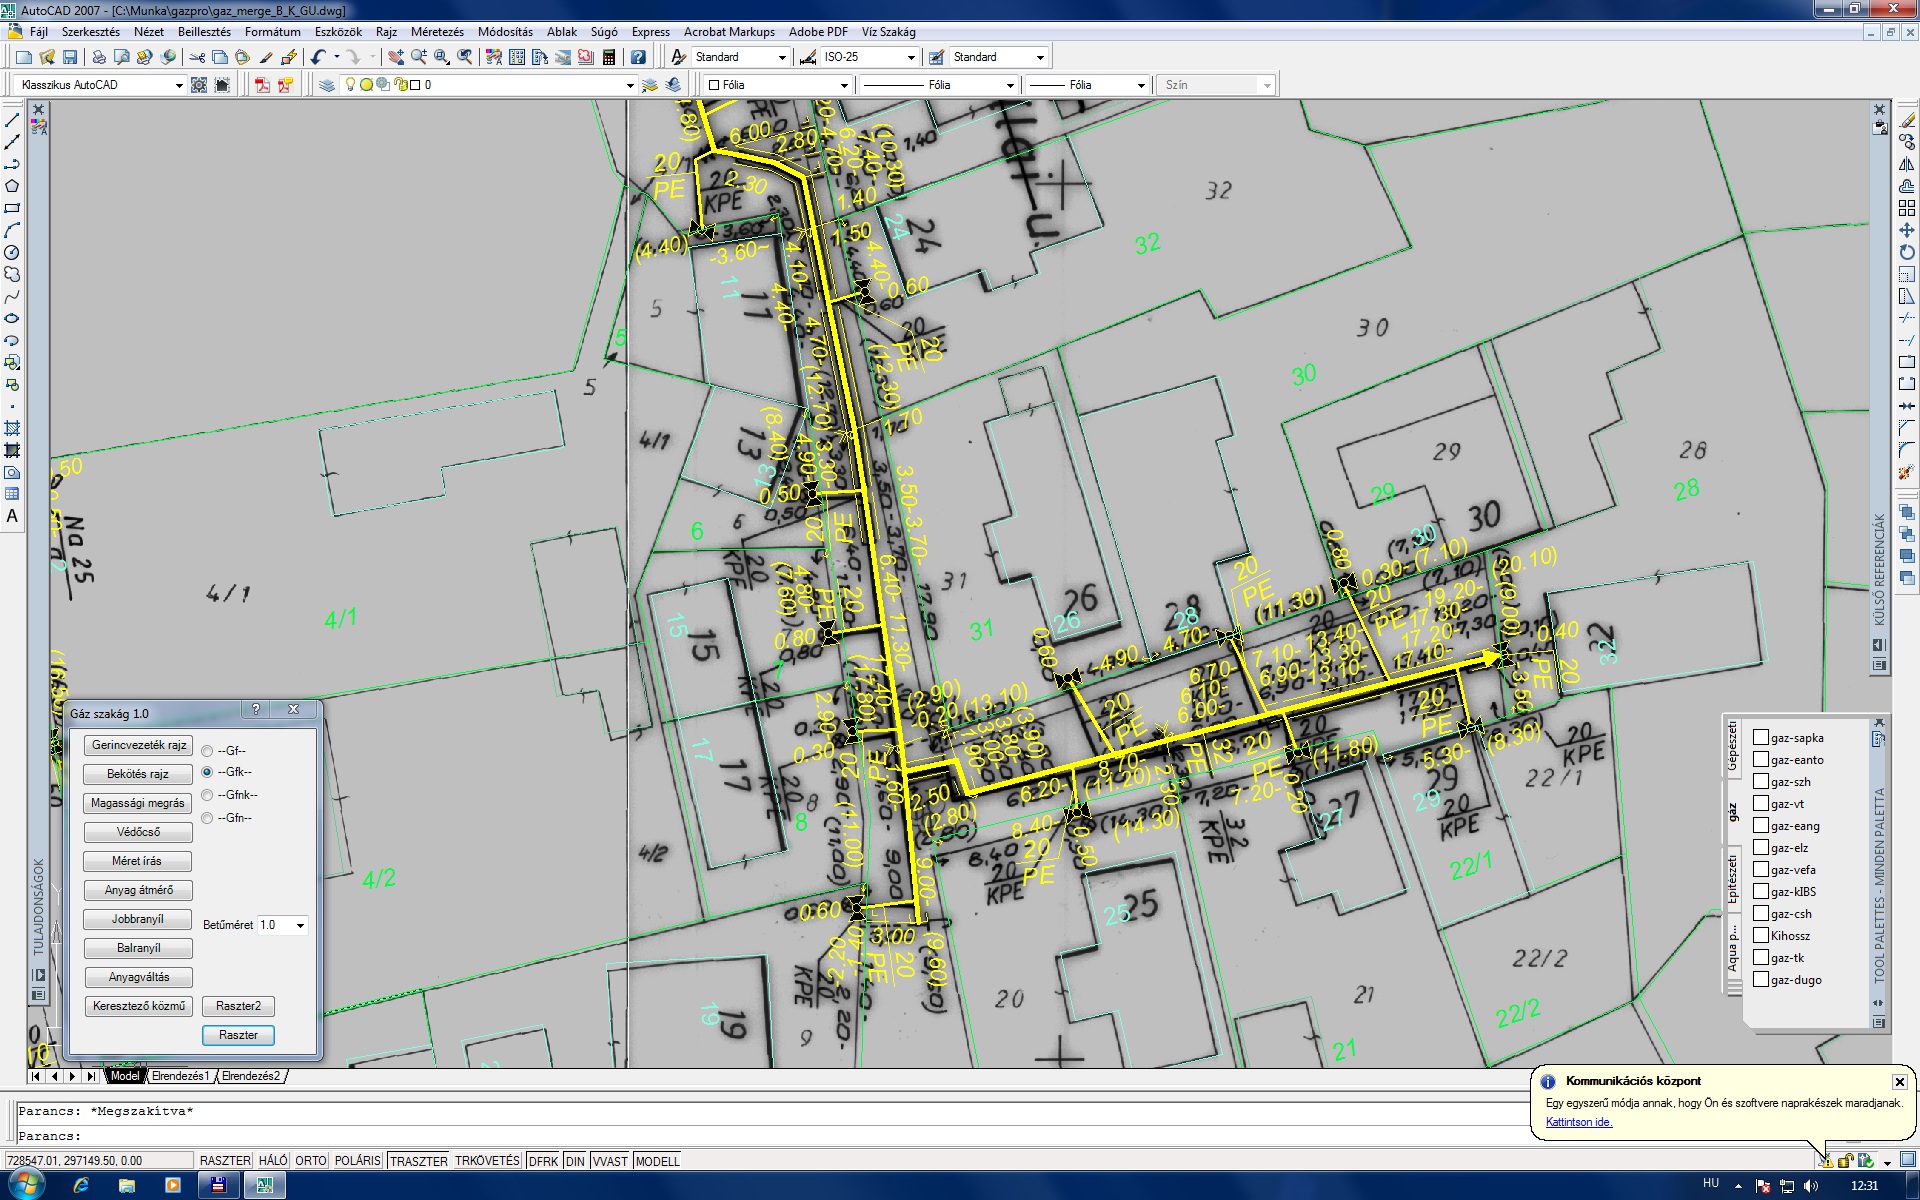Screen dimensions: 1920x1200
Task: Select the Circle draw tool
Action: coord(12,252)
